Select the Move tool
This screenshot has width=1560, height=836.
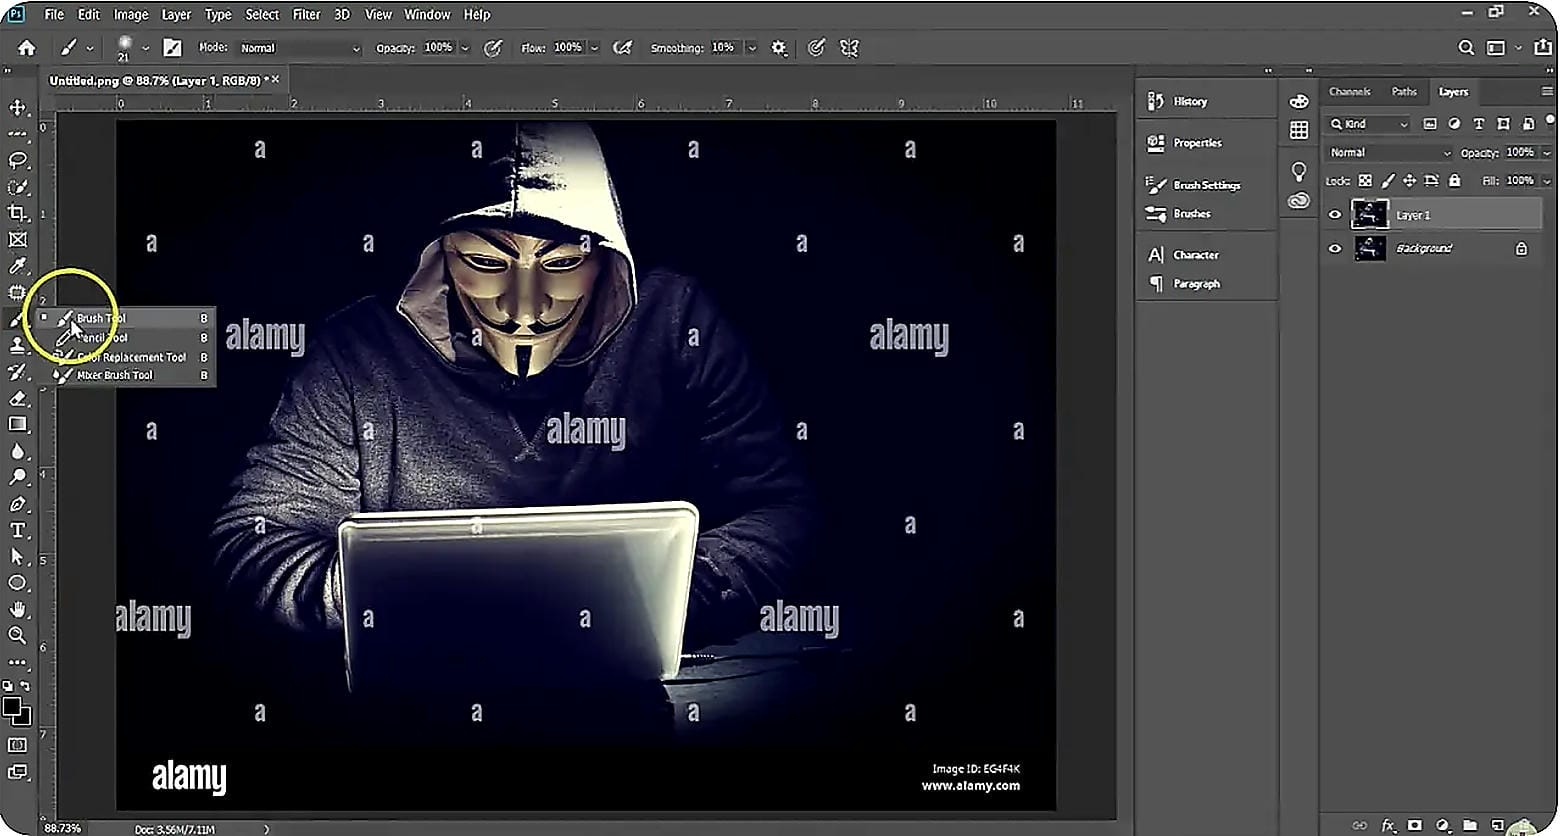(17, 107)
